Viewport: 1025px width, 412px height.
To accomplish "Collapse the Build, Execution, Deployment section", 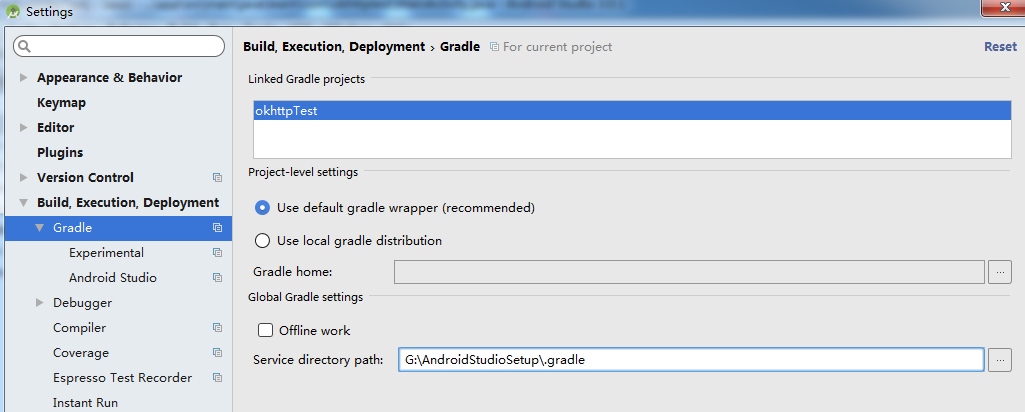I will pos(24,203).
